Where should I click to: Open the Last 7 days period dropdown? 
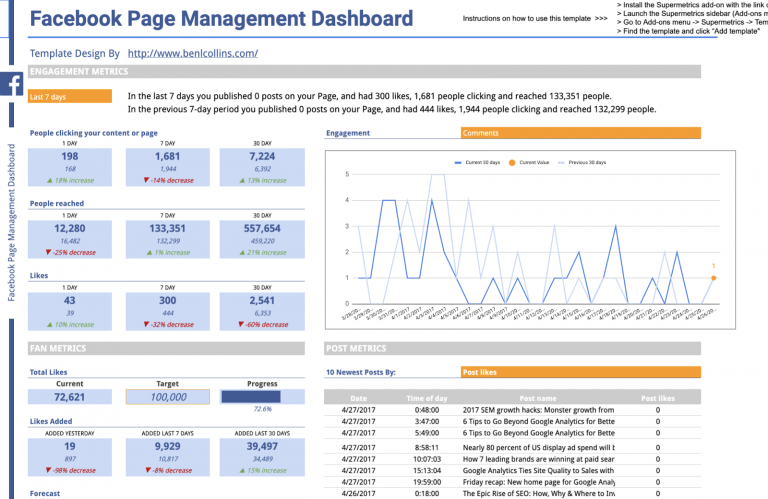click(x=70, y=97)
